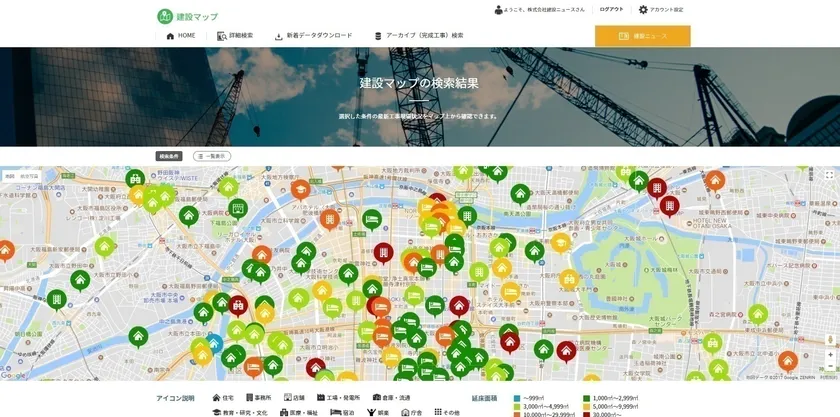Open the HOME menu item

point(181,36)
